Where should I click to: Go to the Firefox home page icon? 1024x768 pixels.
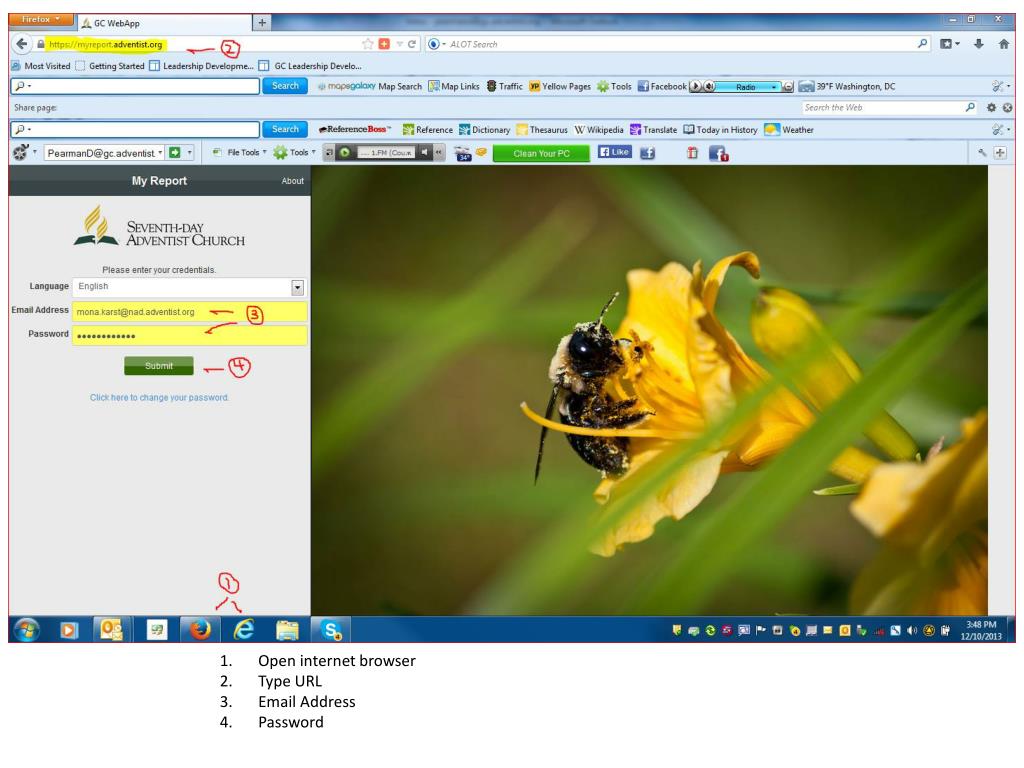pos(1004,44)
